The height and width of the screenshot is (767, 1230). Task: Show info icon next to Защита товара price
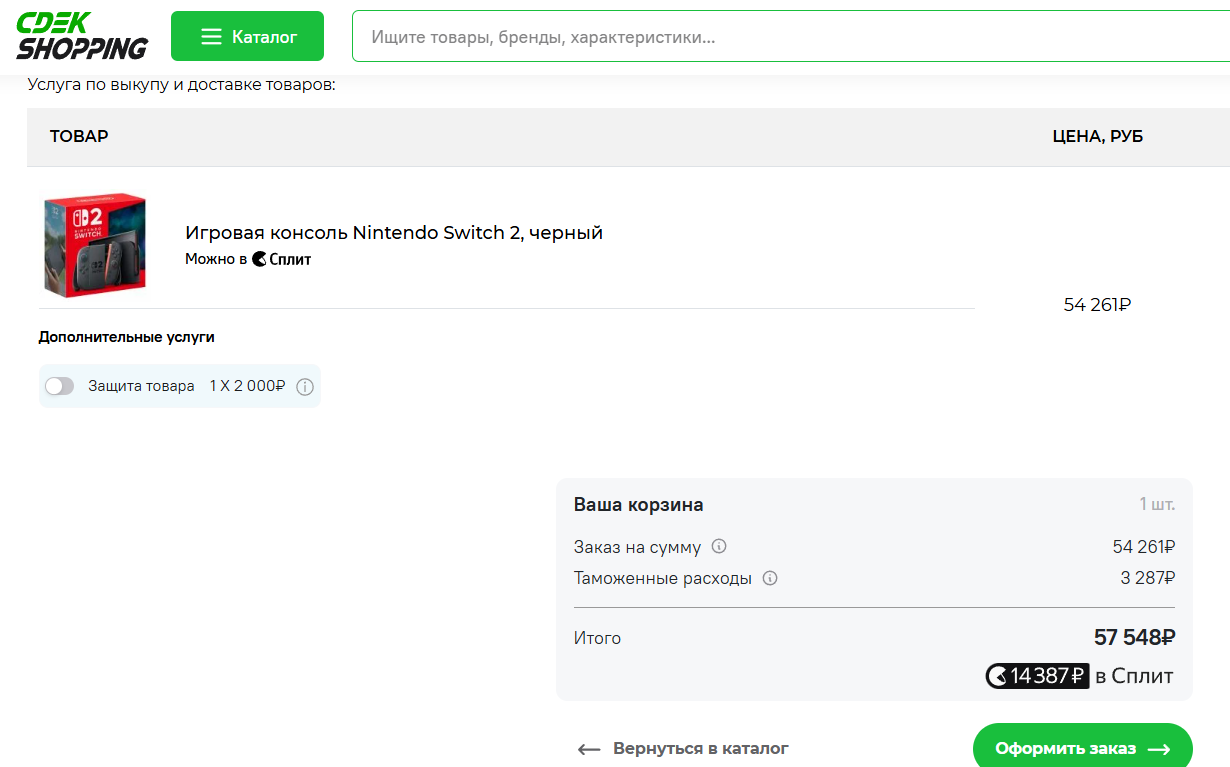[x=305, y=387]
